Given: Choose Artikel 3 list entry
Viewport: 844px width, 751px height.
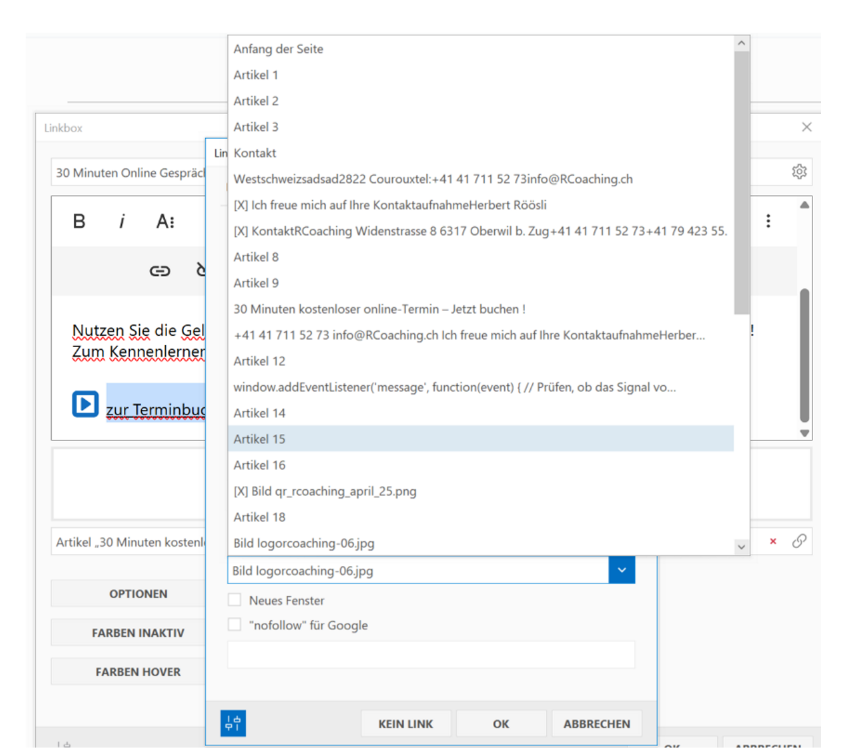Looking at the screenshot, I should (481, 127).
